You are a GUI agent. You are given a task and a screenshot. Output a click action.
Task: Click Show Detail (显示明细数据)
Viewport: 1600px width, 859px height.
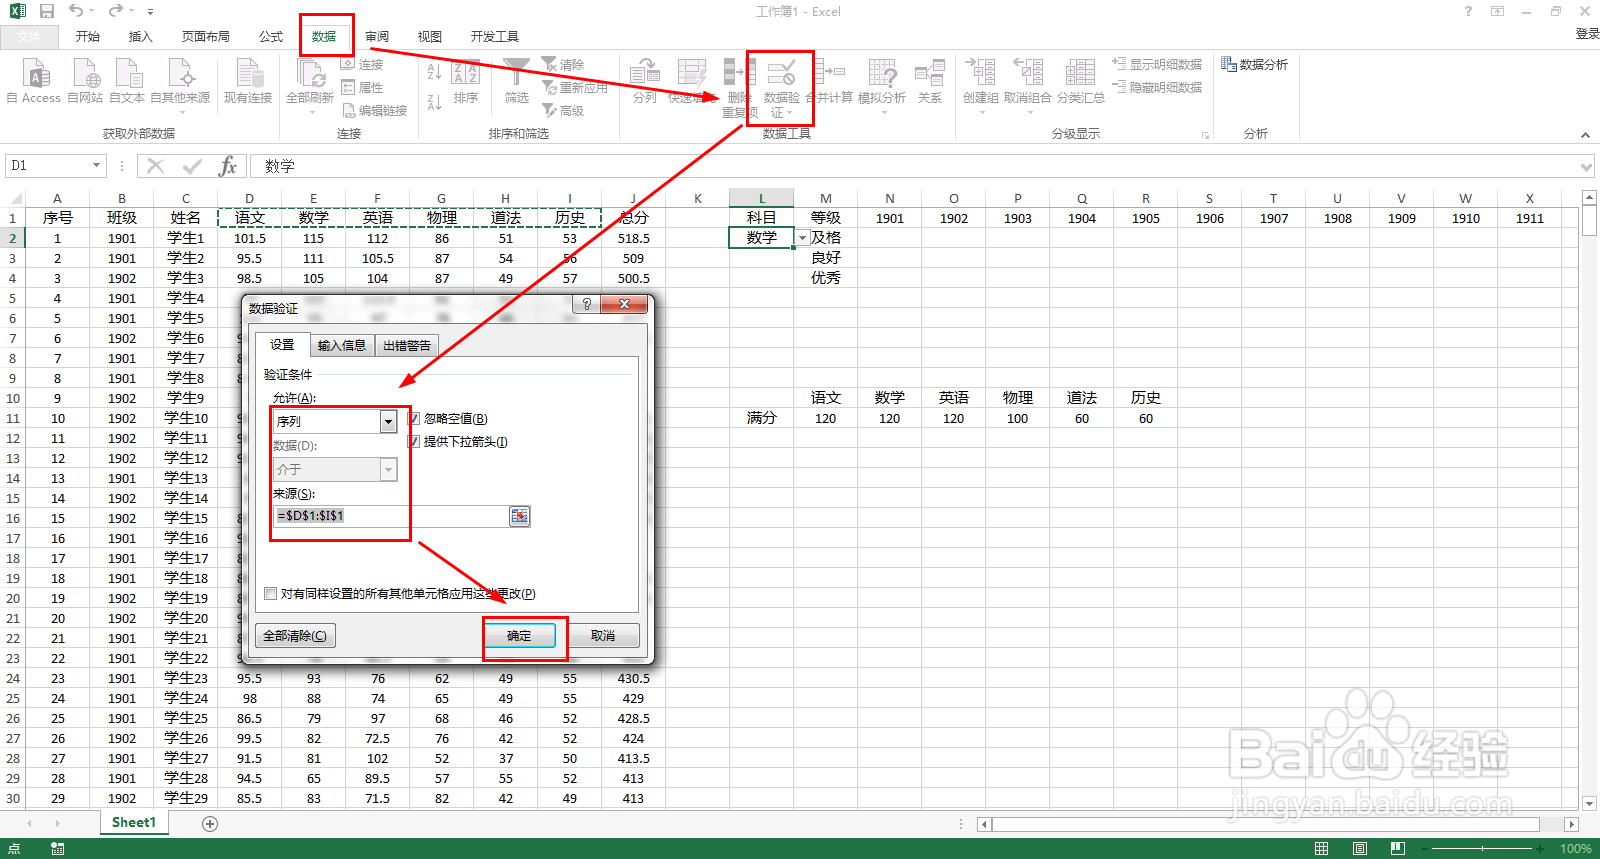click(x=1157, y=64)
